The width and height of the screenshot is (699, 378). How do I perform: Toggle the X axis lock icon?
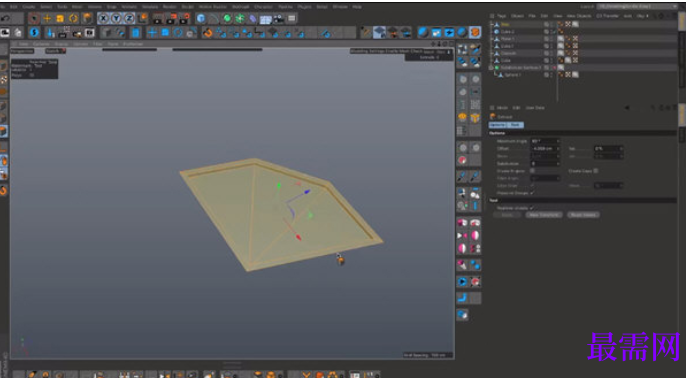pyautogui.click(x=103, y=18)
